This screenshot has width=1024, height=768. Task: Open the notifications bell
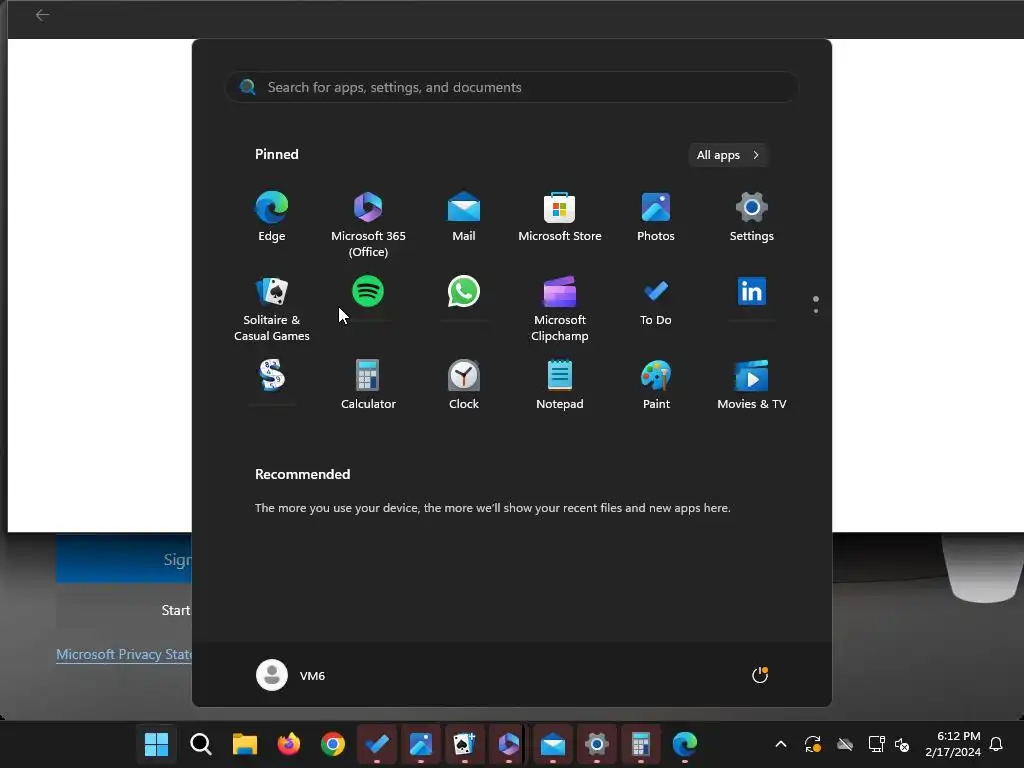996,744
